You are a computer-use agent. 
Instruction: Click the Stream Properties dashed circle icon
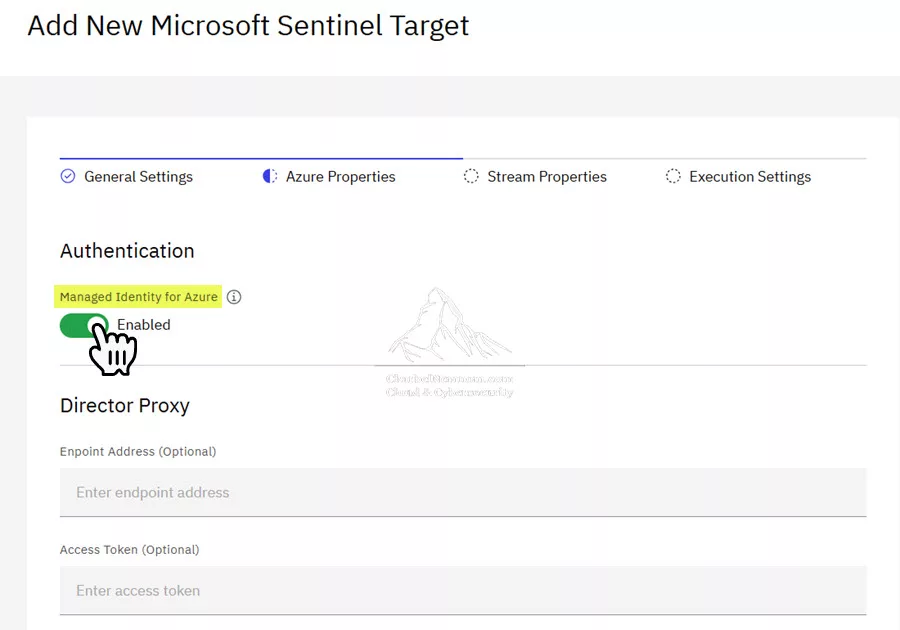(471, 176)
